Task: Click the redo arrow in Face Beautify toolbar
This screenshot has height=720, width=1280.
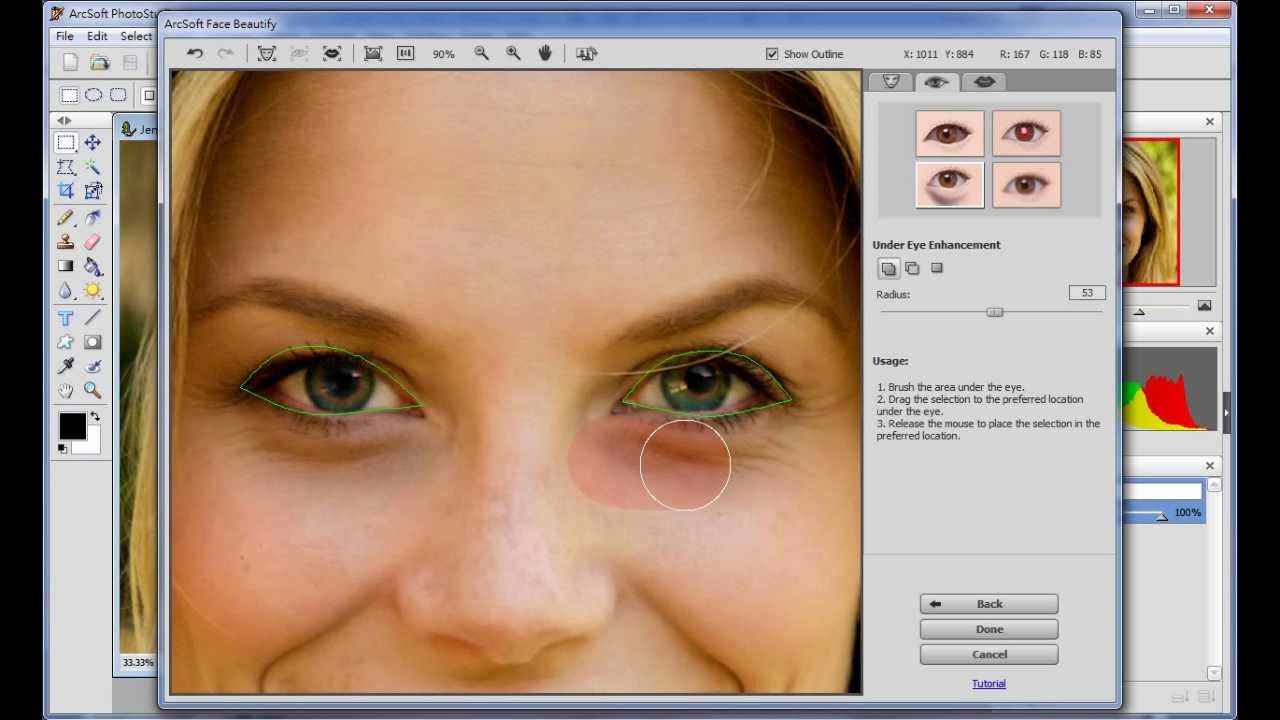Action: pyautogui.click(x=225, y=54)
